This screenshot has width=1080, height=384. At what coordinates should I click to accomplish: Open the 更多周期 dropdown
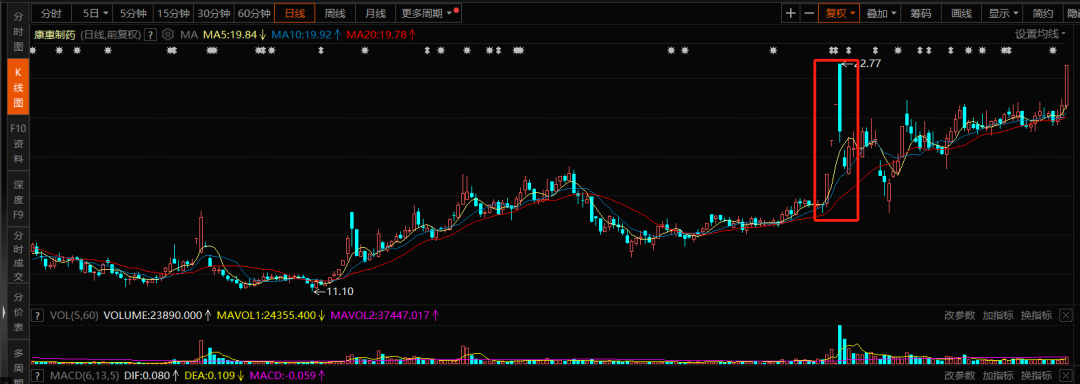[430, 13]
